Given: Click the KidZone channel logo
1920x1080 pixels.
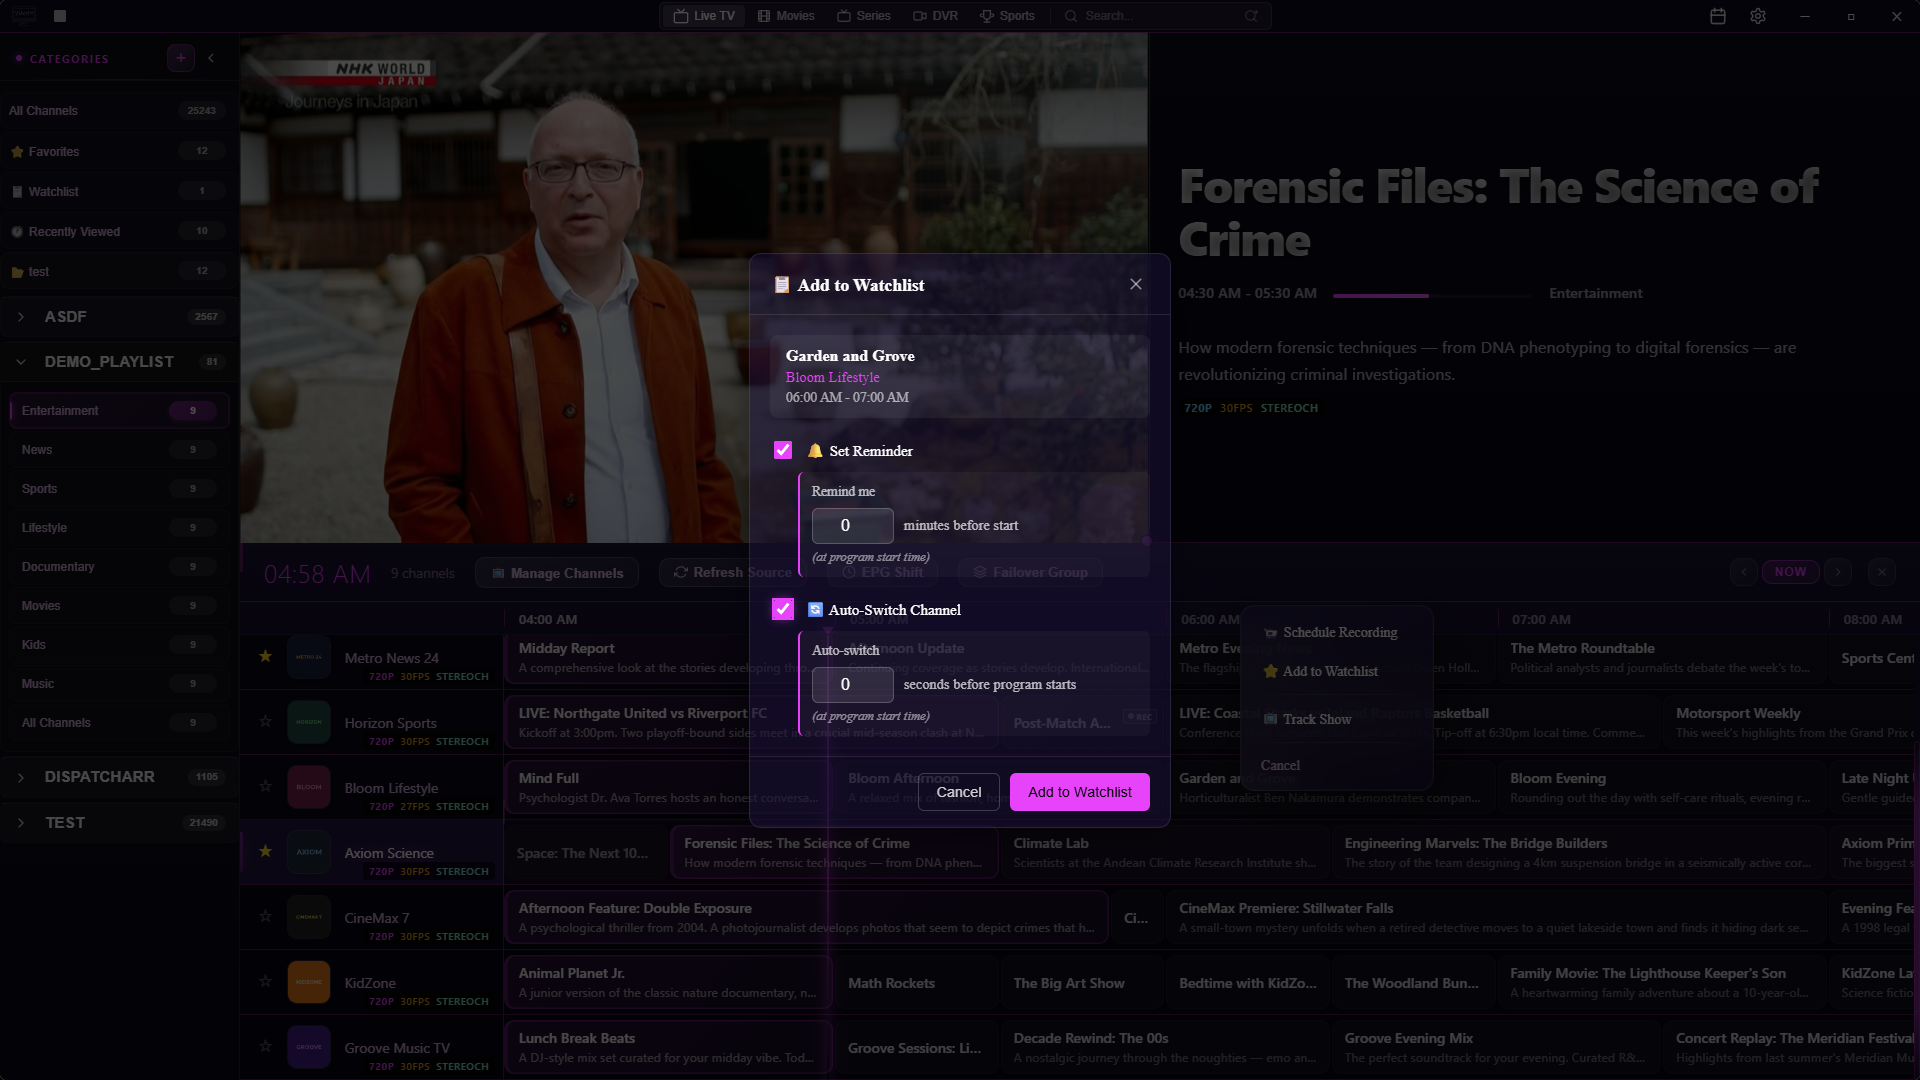Looking at the screenshot, I should 309,982.
